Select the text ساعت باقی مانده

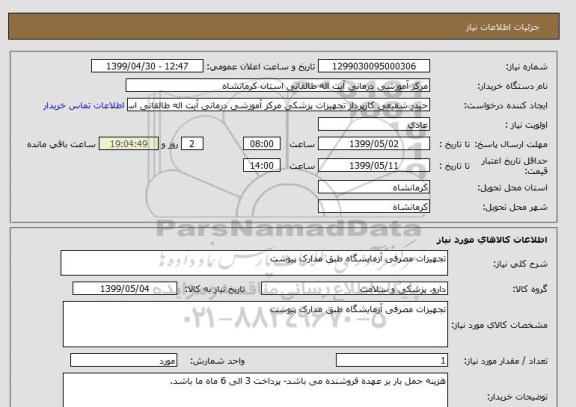click(61, 144)
